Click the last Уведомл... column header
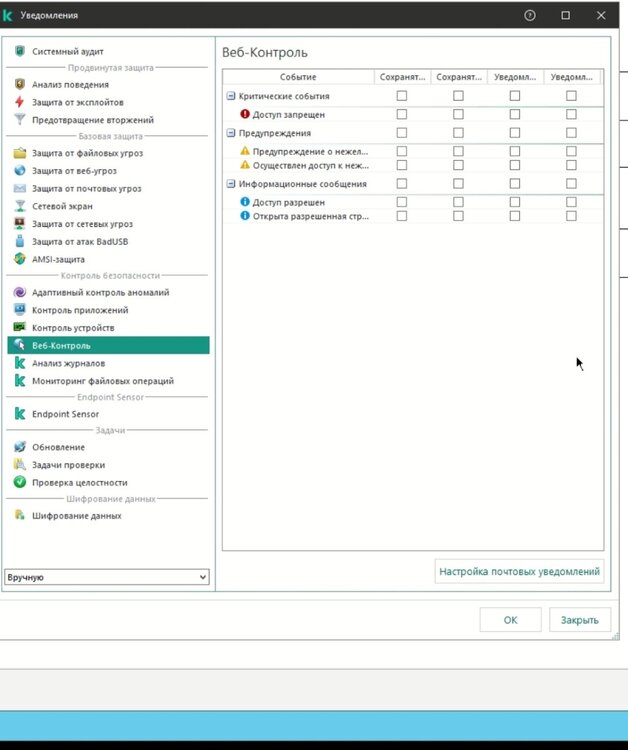The image size is (628, 750). pyautogui.click(x=572, y=77)
